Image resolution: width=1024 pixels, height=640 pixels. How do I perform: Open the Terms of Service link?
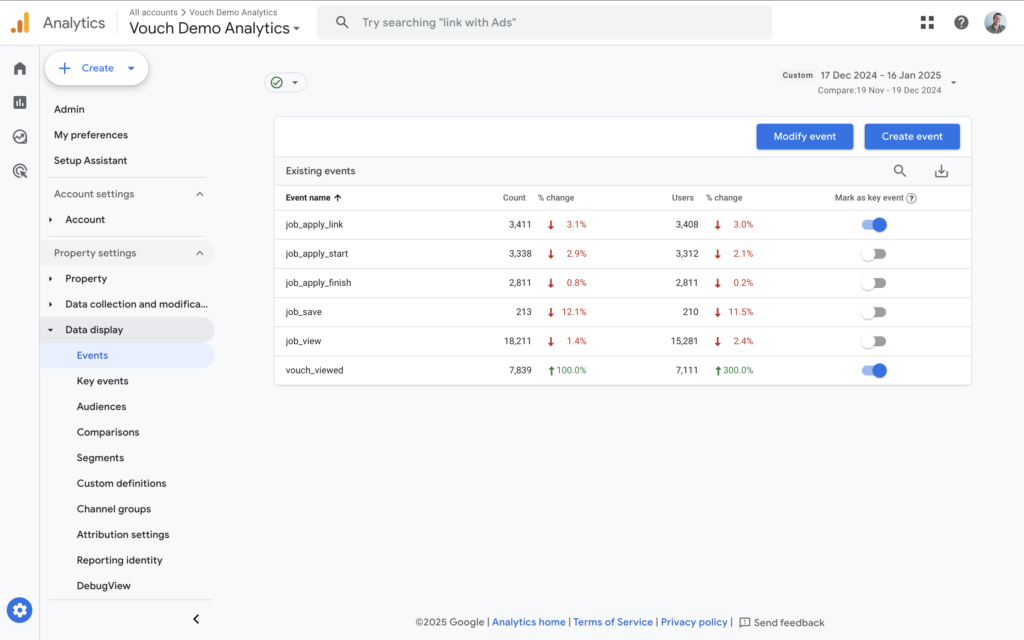click(x=613, y=622)
